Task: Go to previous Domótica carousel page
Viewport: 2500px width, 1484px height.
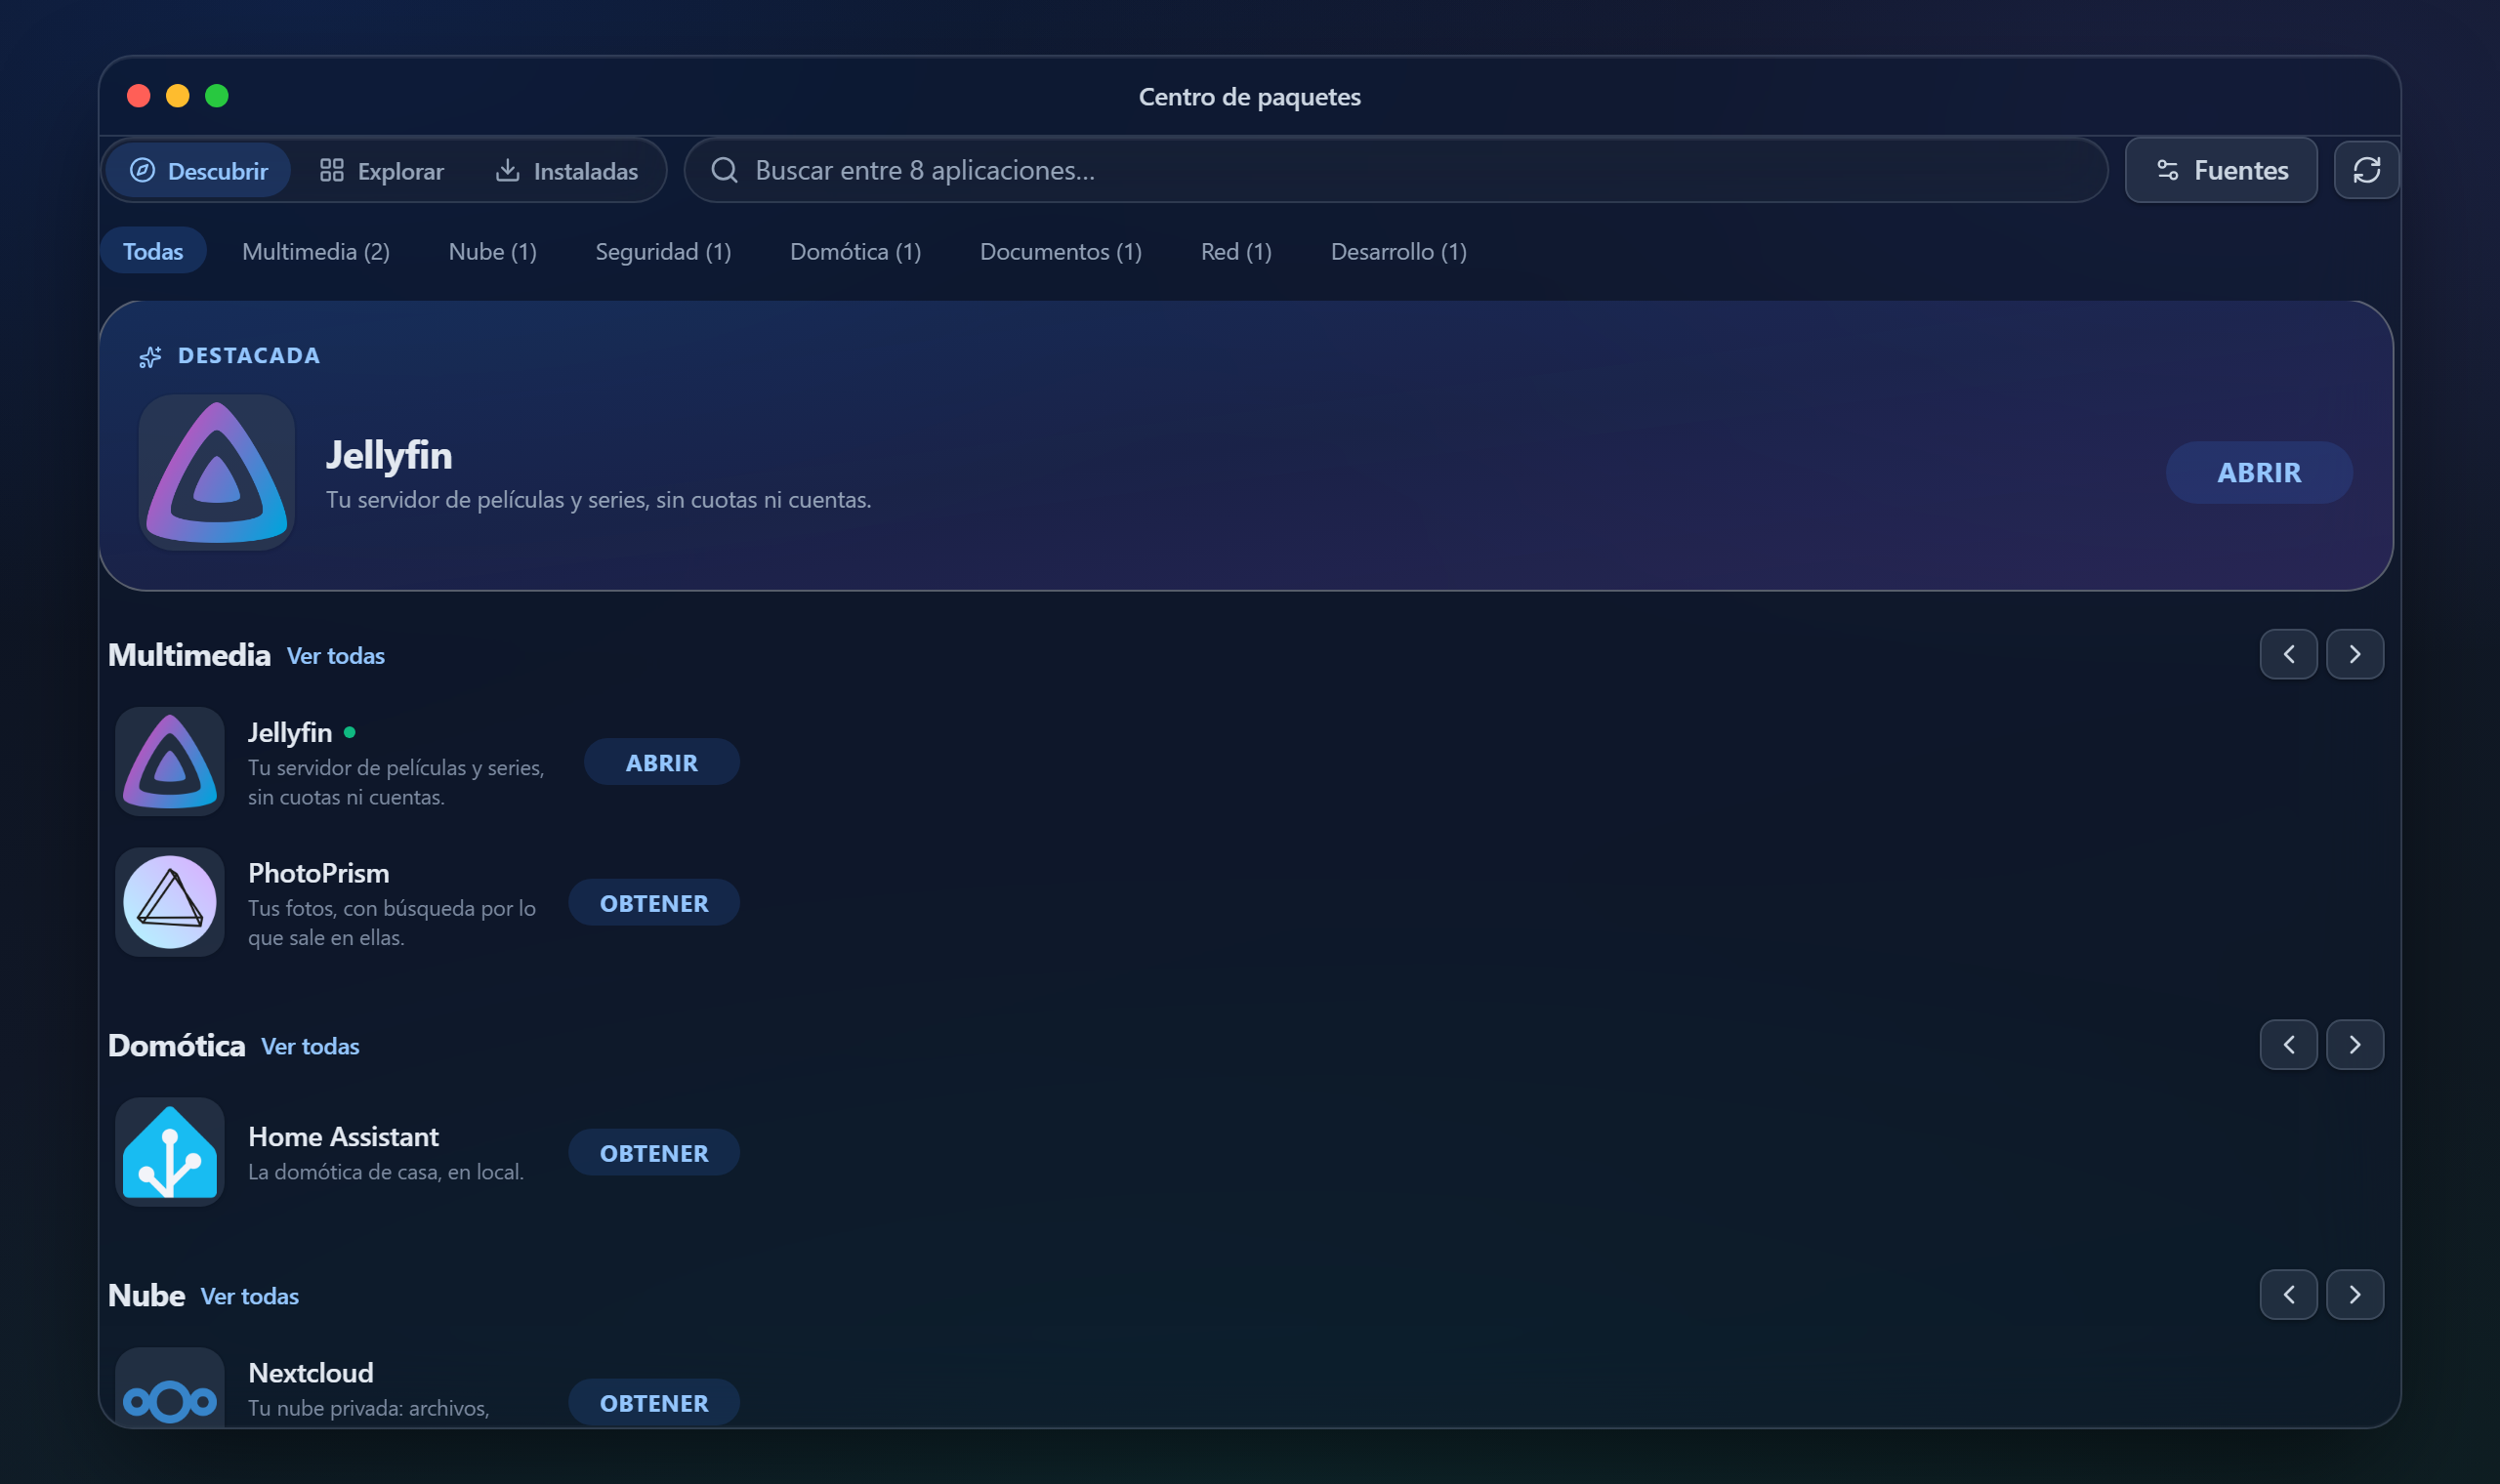Action: (x=2288, y=1045)
